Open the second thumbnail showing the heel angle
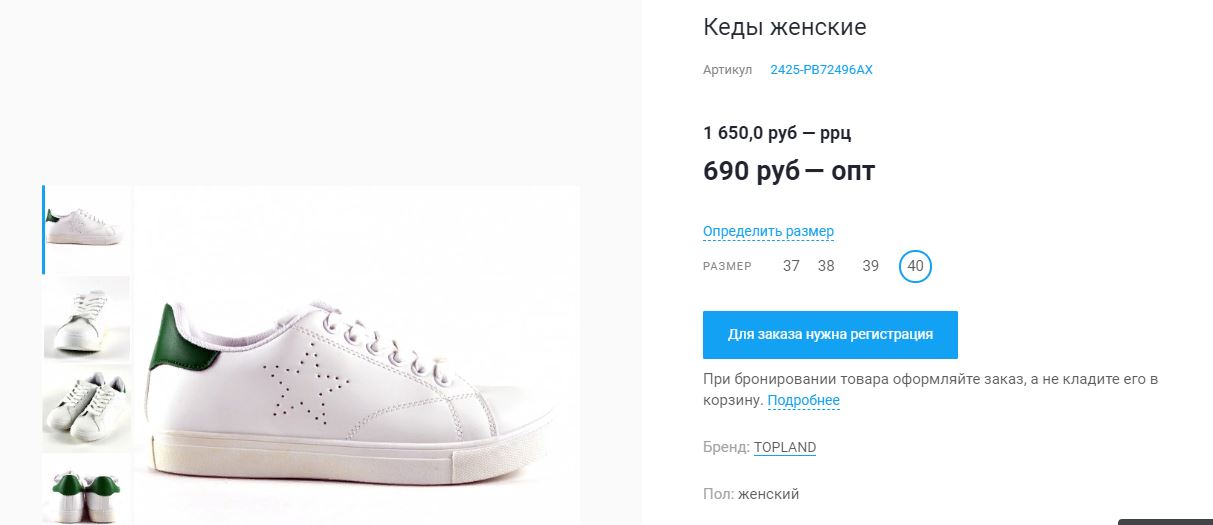The width and height of the screenshot is (1213, 525). point(87,318)
